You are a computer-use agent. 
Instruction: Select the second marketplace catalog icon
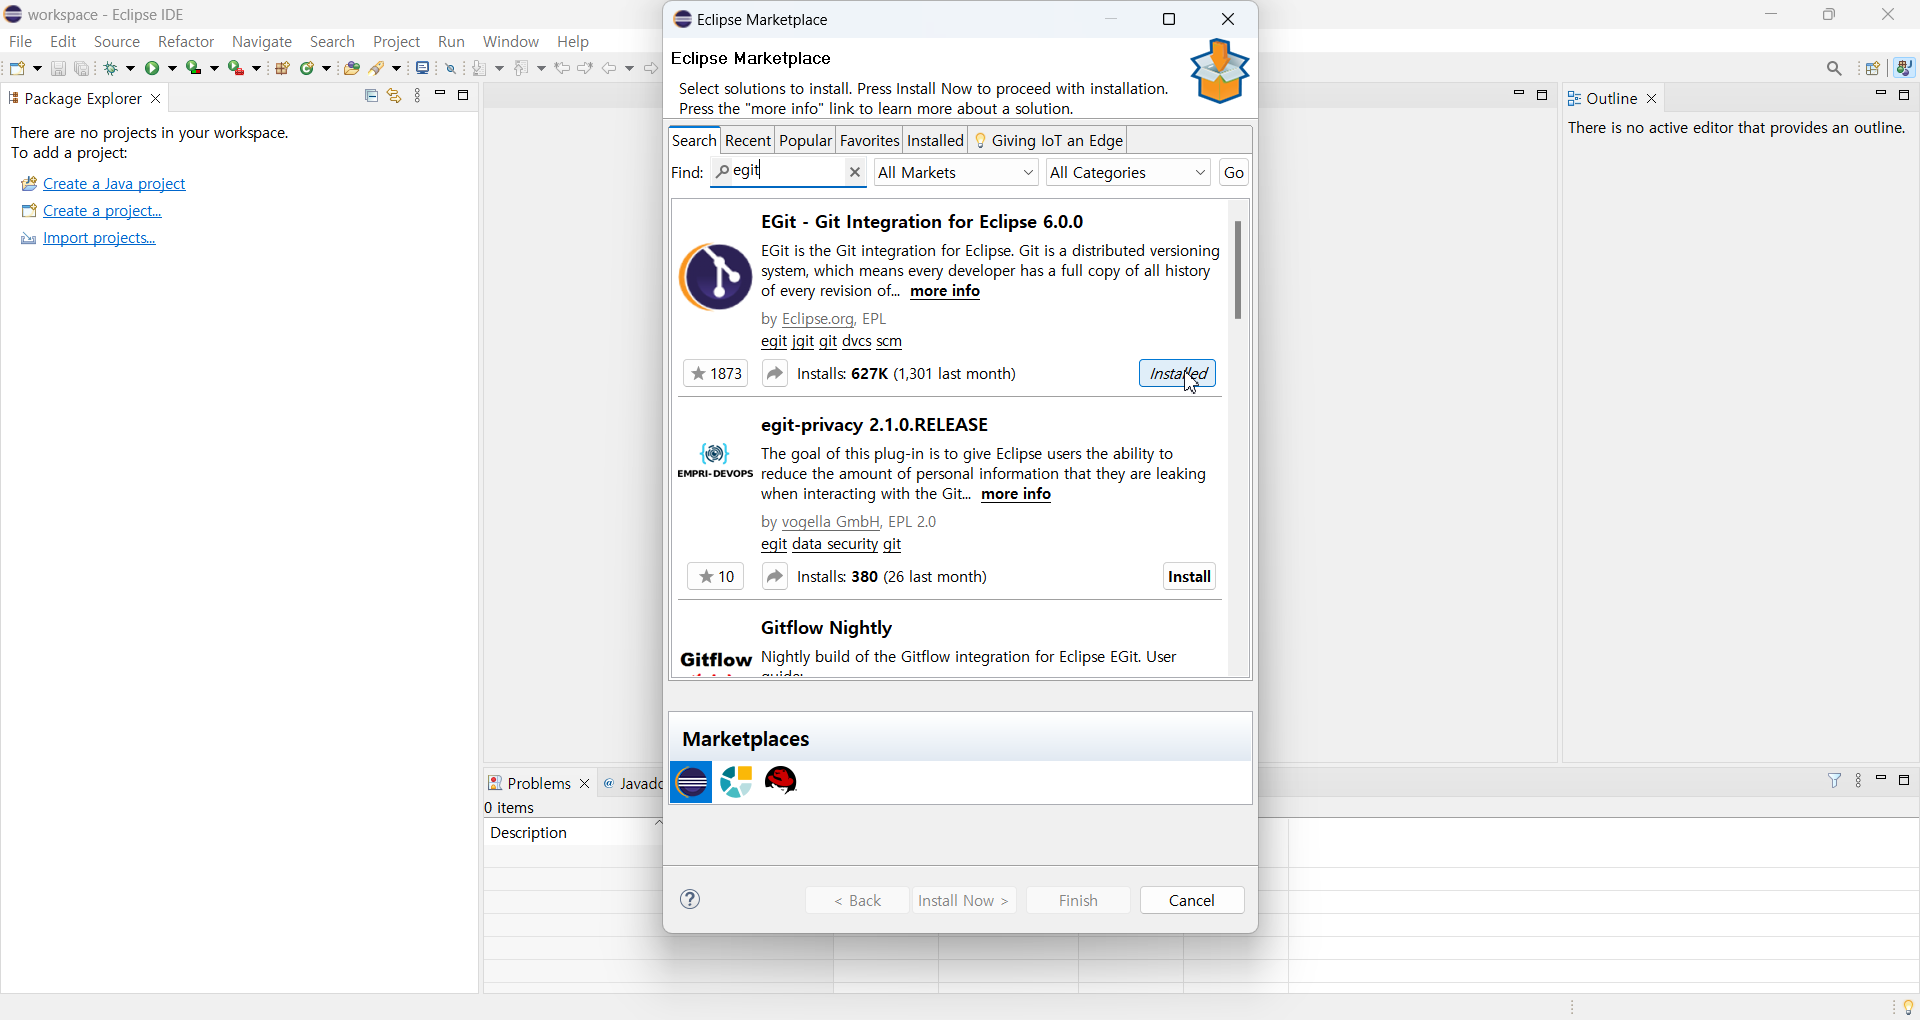(737, 782)
